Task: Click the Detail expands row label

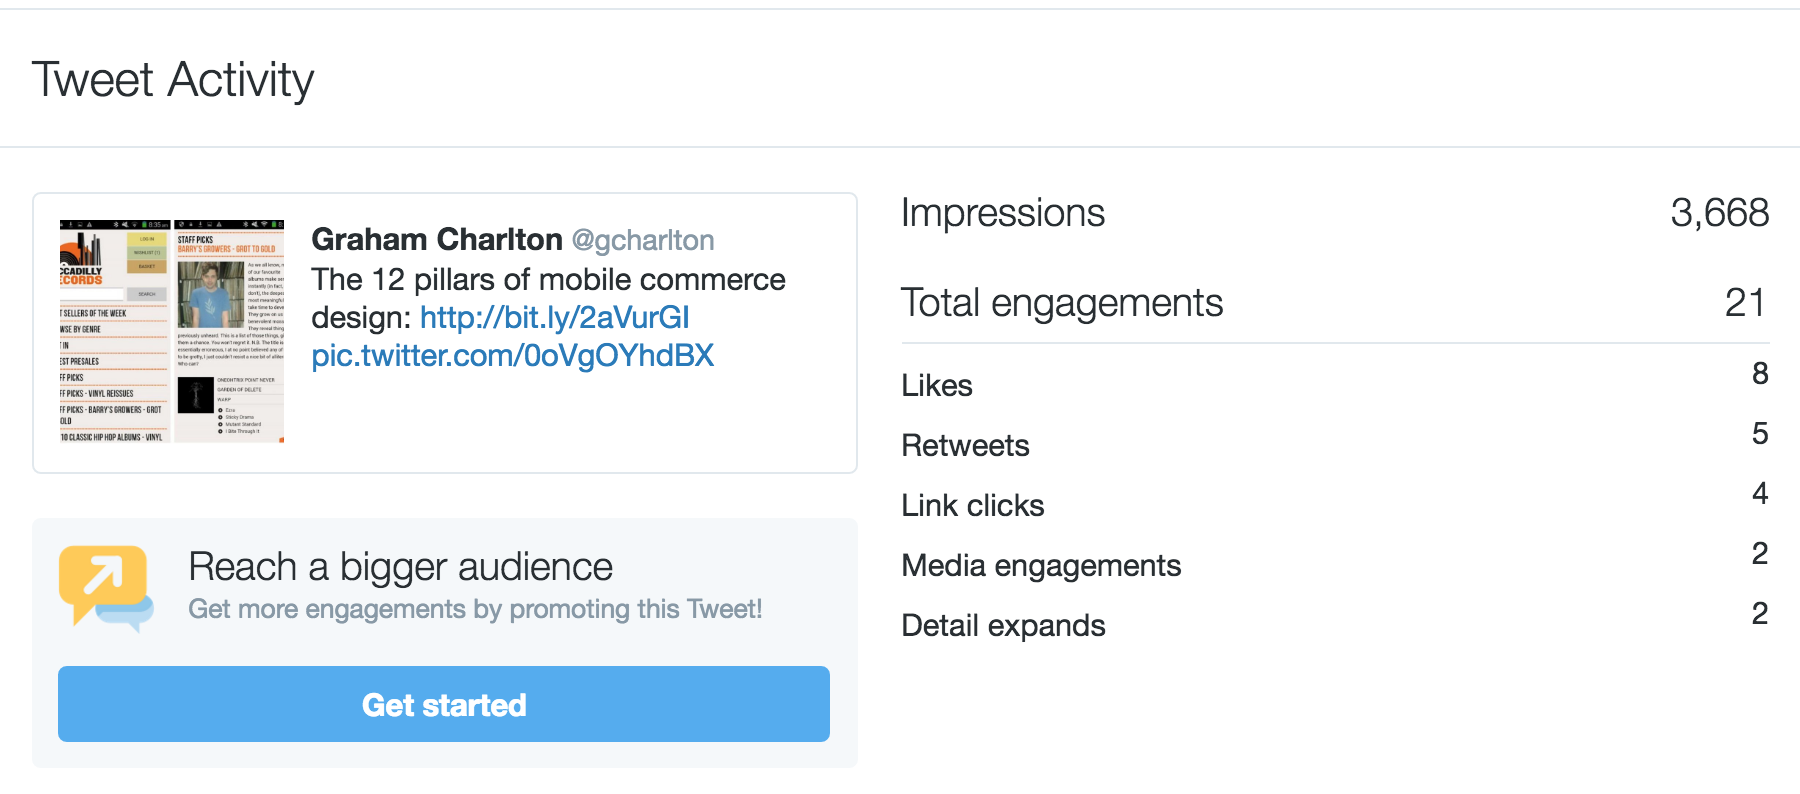Action: pyautogui.click(x=1003, y=626)
